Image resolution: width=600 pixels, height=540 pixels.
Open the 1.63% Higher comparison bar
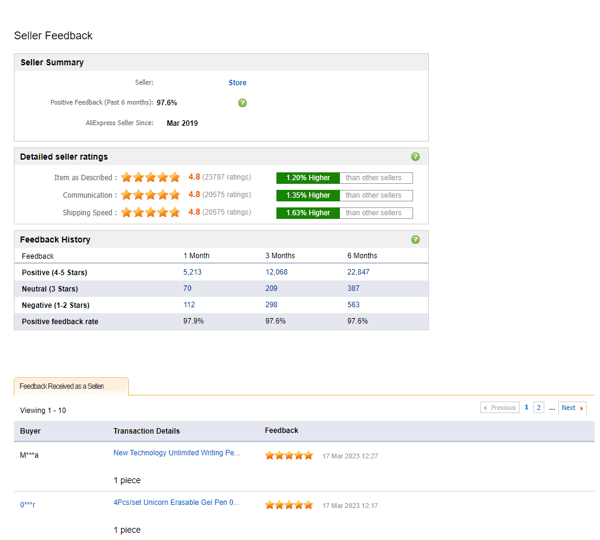pos(344,213)
